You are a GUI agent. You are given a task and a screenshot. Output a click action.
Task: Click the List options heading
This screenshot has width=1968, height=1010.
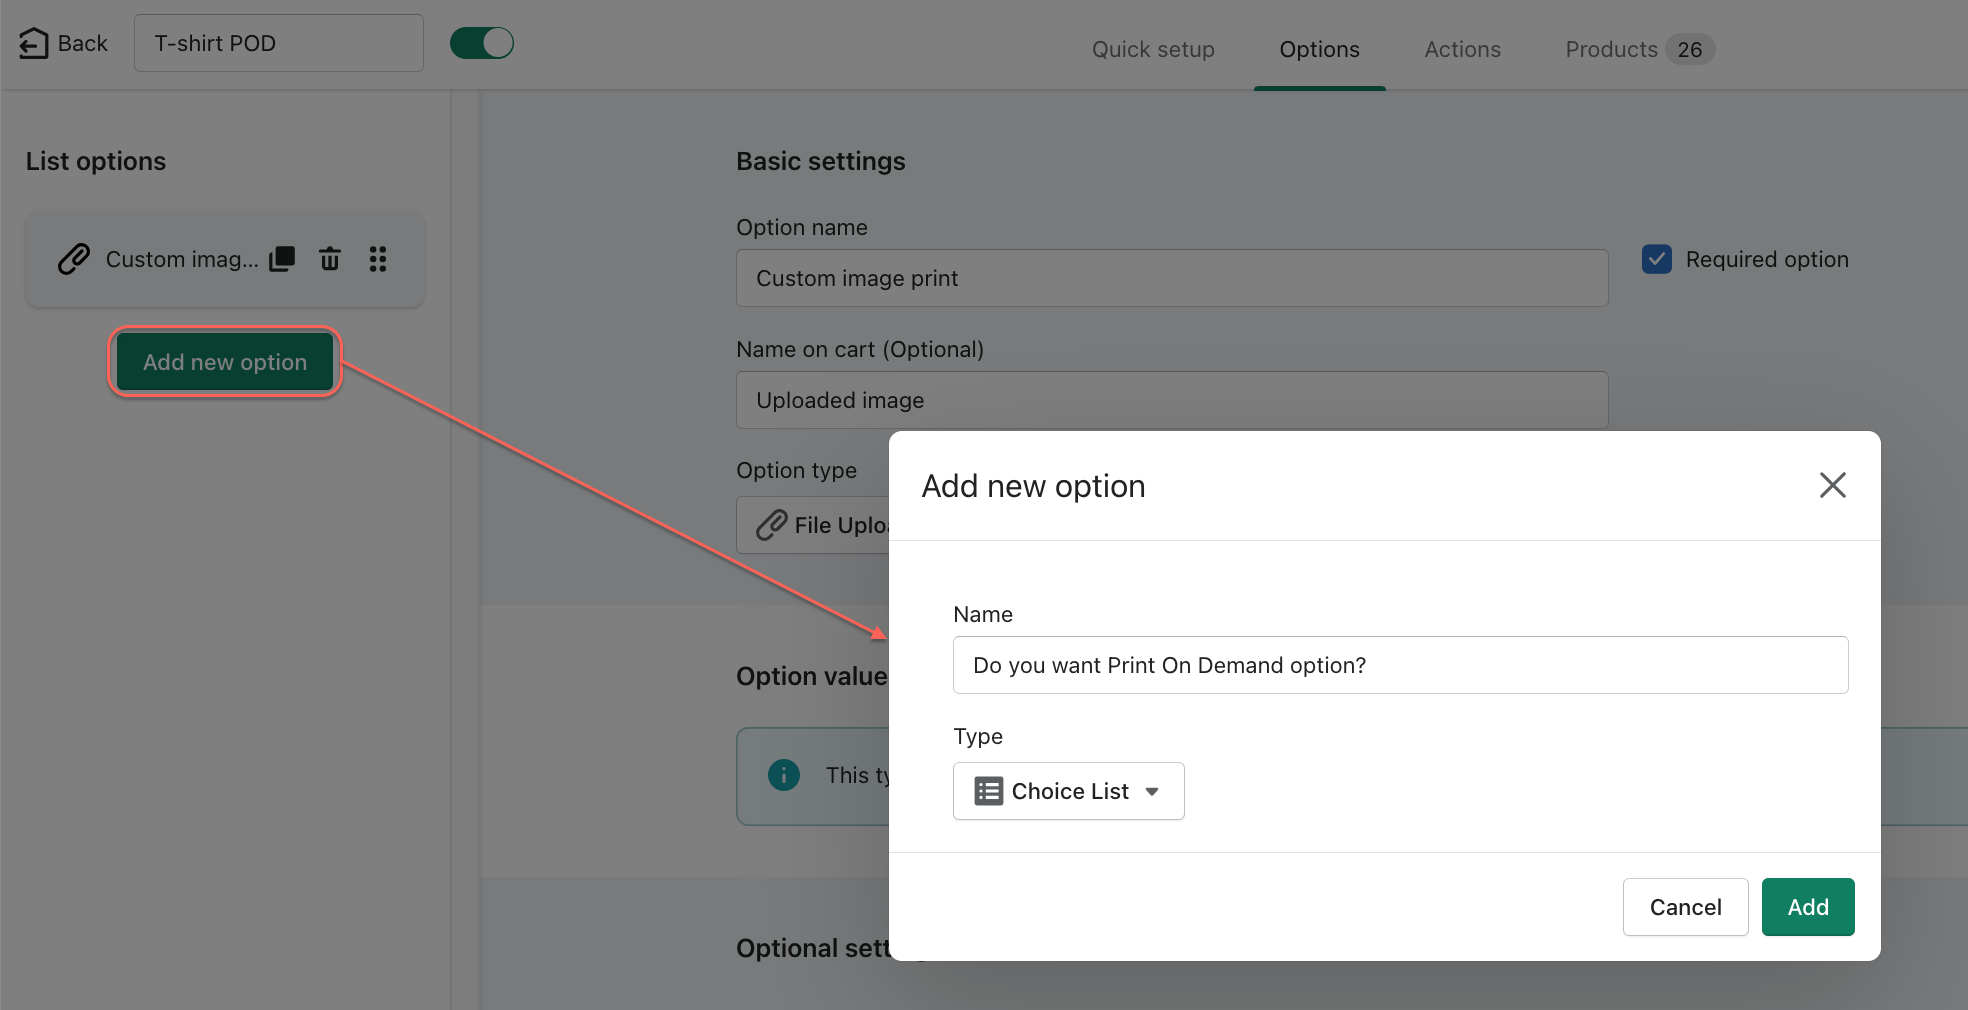96,161
